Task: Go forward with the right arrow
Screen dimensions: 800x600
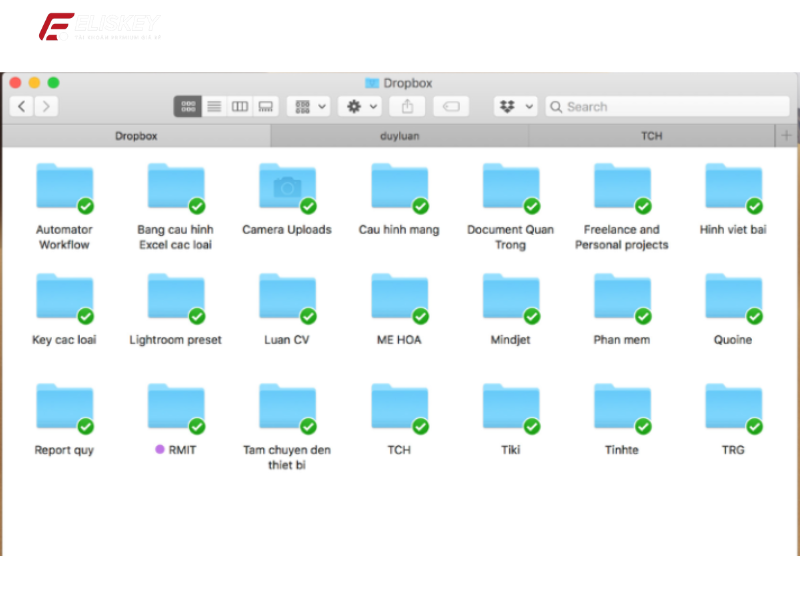Action: (46, 106)
